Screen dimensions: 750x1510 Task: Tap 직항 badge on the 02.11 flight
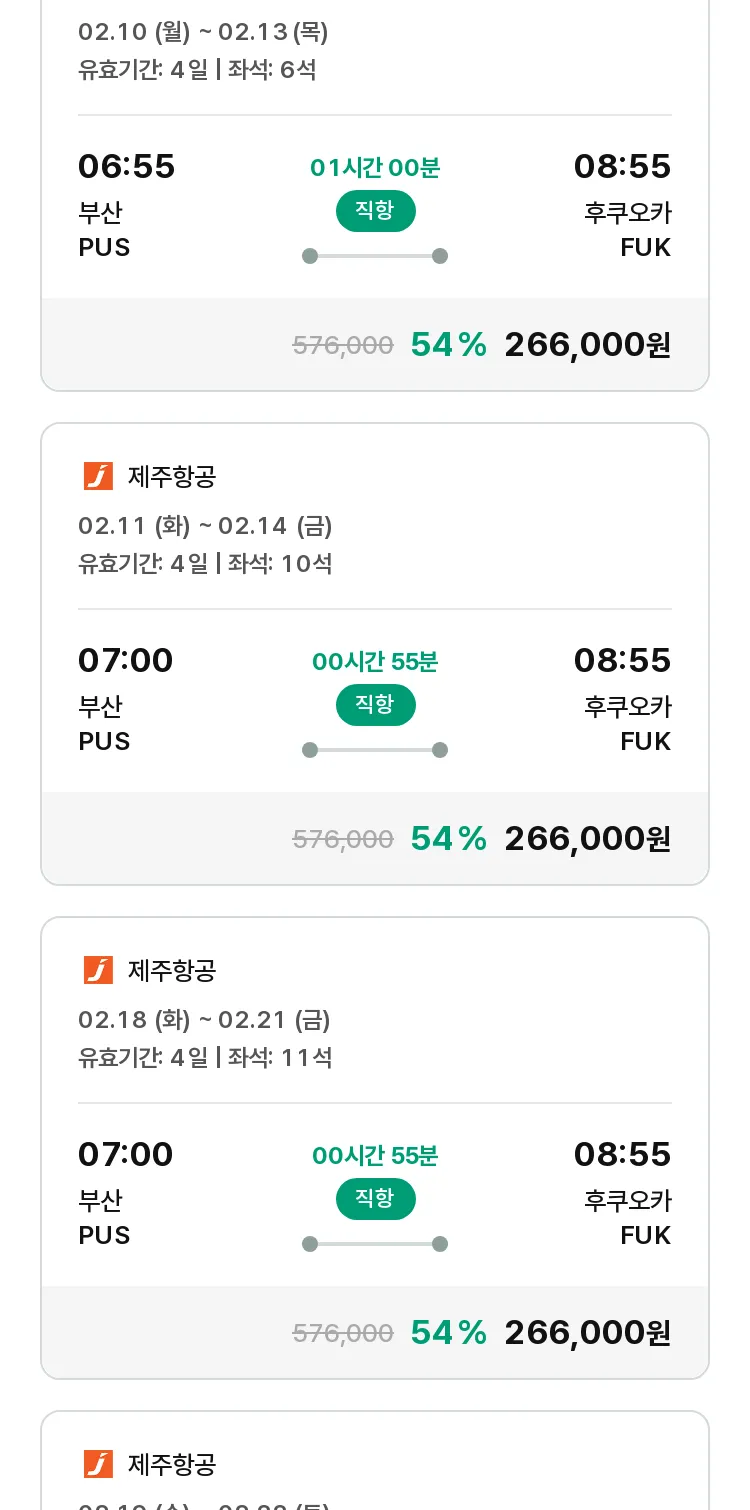tap(375, 705)
